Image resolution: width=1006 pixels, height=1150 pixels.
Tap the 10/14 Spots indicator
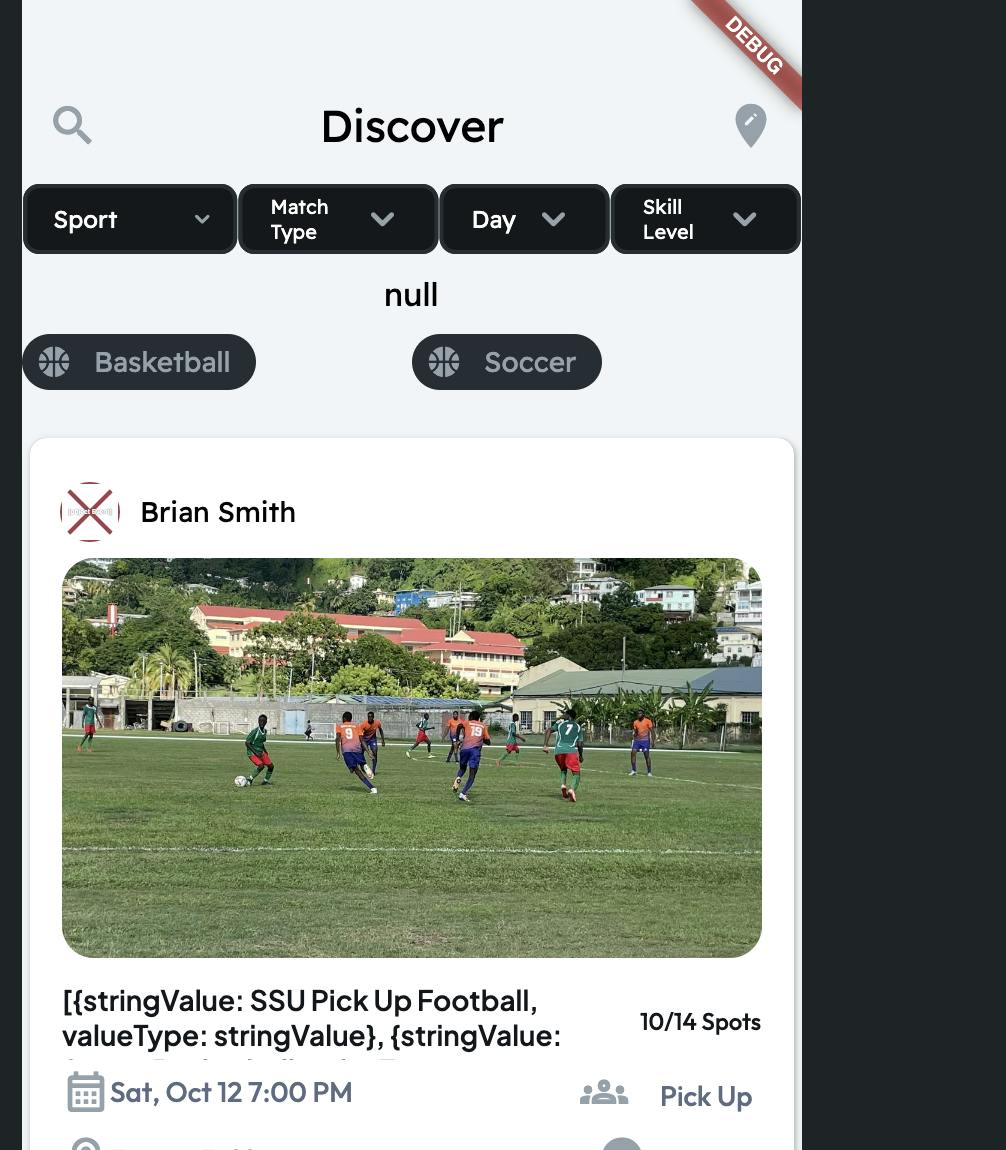[700, 1022]
